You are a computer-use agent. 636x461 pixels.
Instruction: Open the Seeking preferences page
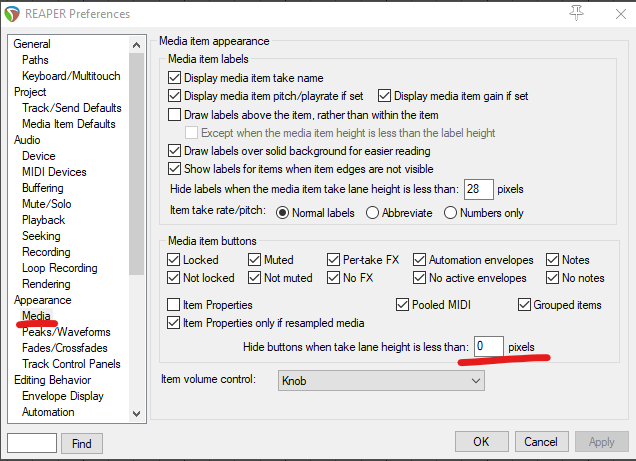click(41, 236)
